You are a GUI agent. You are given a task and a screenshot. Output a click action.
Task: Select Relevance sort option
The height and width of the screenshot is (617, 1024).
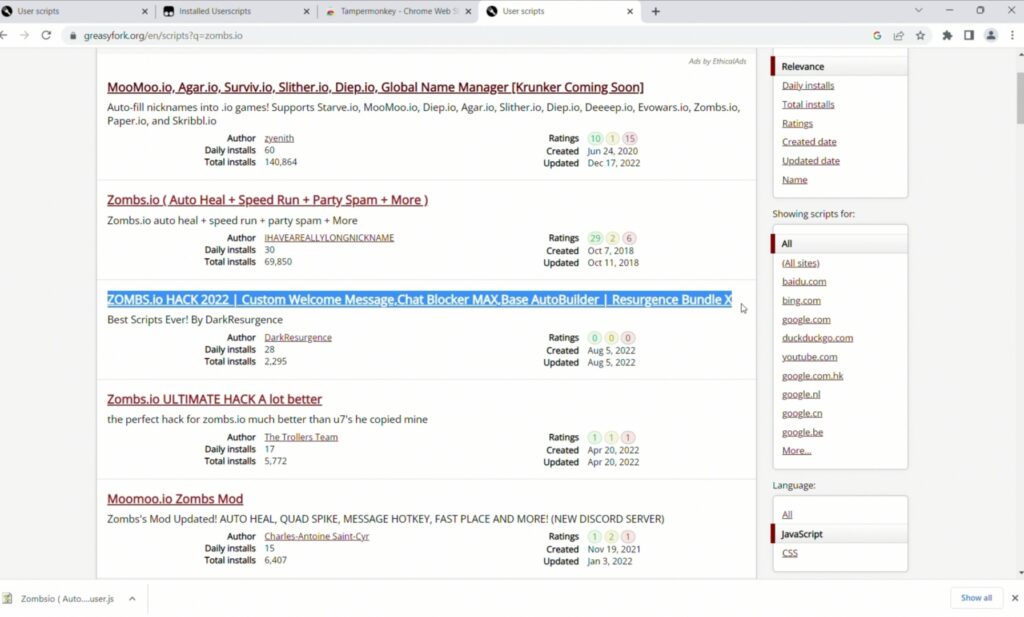(x=840, y=67)
